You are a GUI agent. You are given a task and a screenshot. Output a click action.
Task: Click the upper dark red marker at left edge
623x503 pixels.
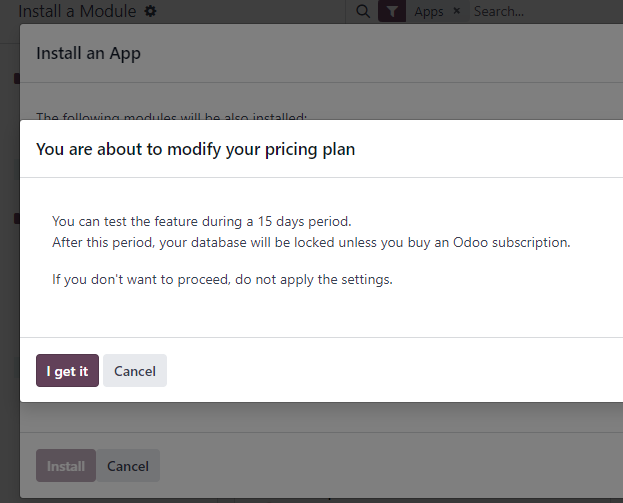click(17, 78)
